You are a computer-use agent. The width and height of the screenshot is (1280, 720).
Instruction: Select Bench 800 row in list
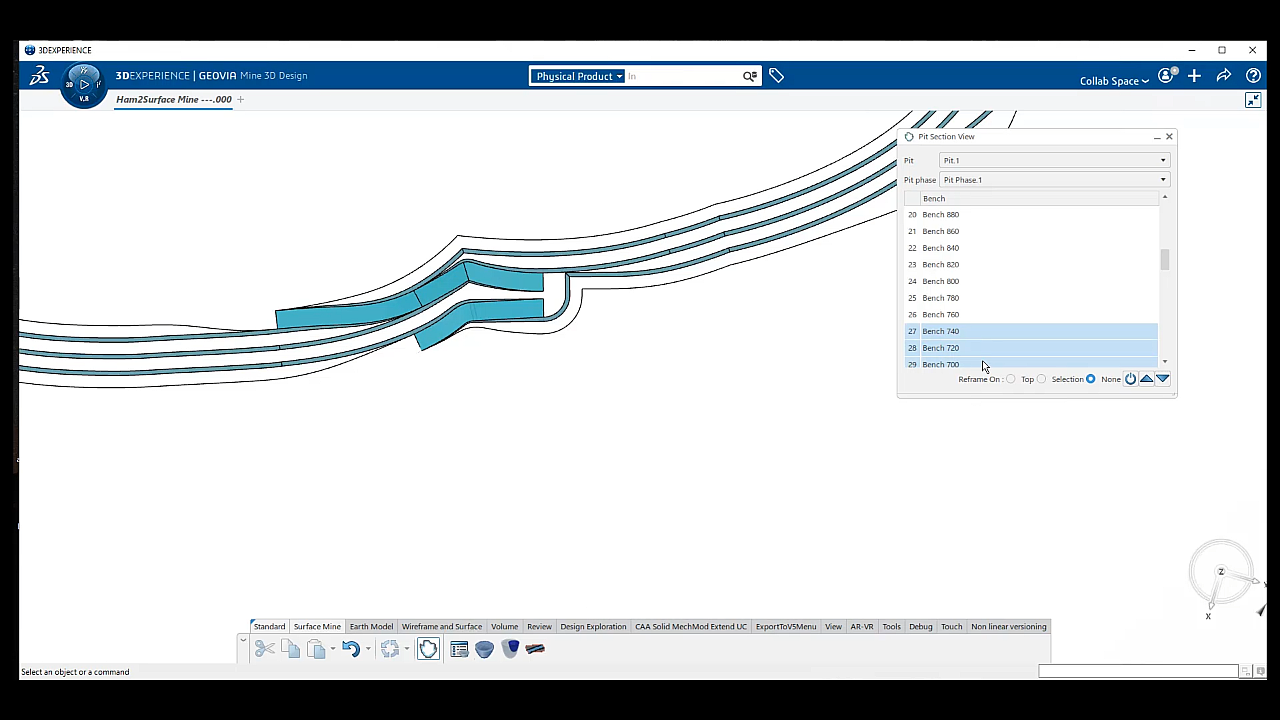(940, 281)
